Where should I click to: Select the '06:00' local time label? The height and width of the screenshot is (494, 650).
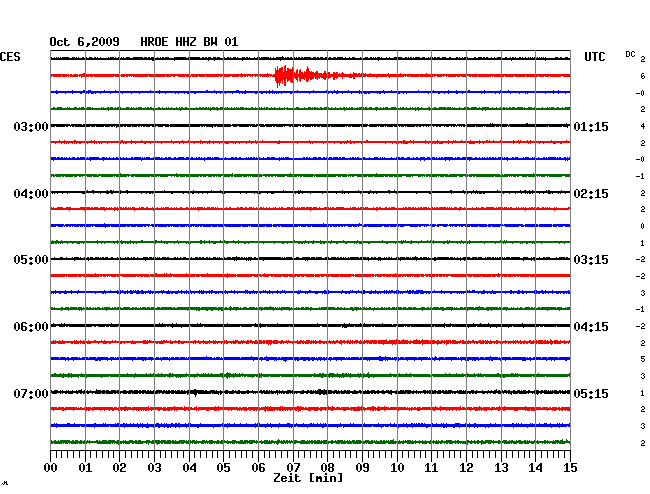pyautogui.click(x=31, y=327)
